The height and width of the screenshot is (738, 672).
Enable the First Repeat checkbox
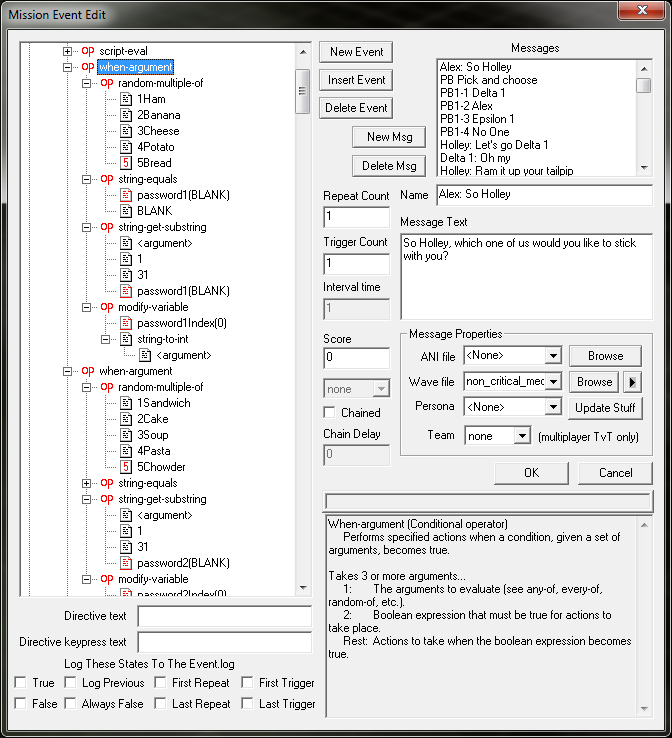[160, 682]
